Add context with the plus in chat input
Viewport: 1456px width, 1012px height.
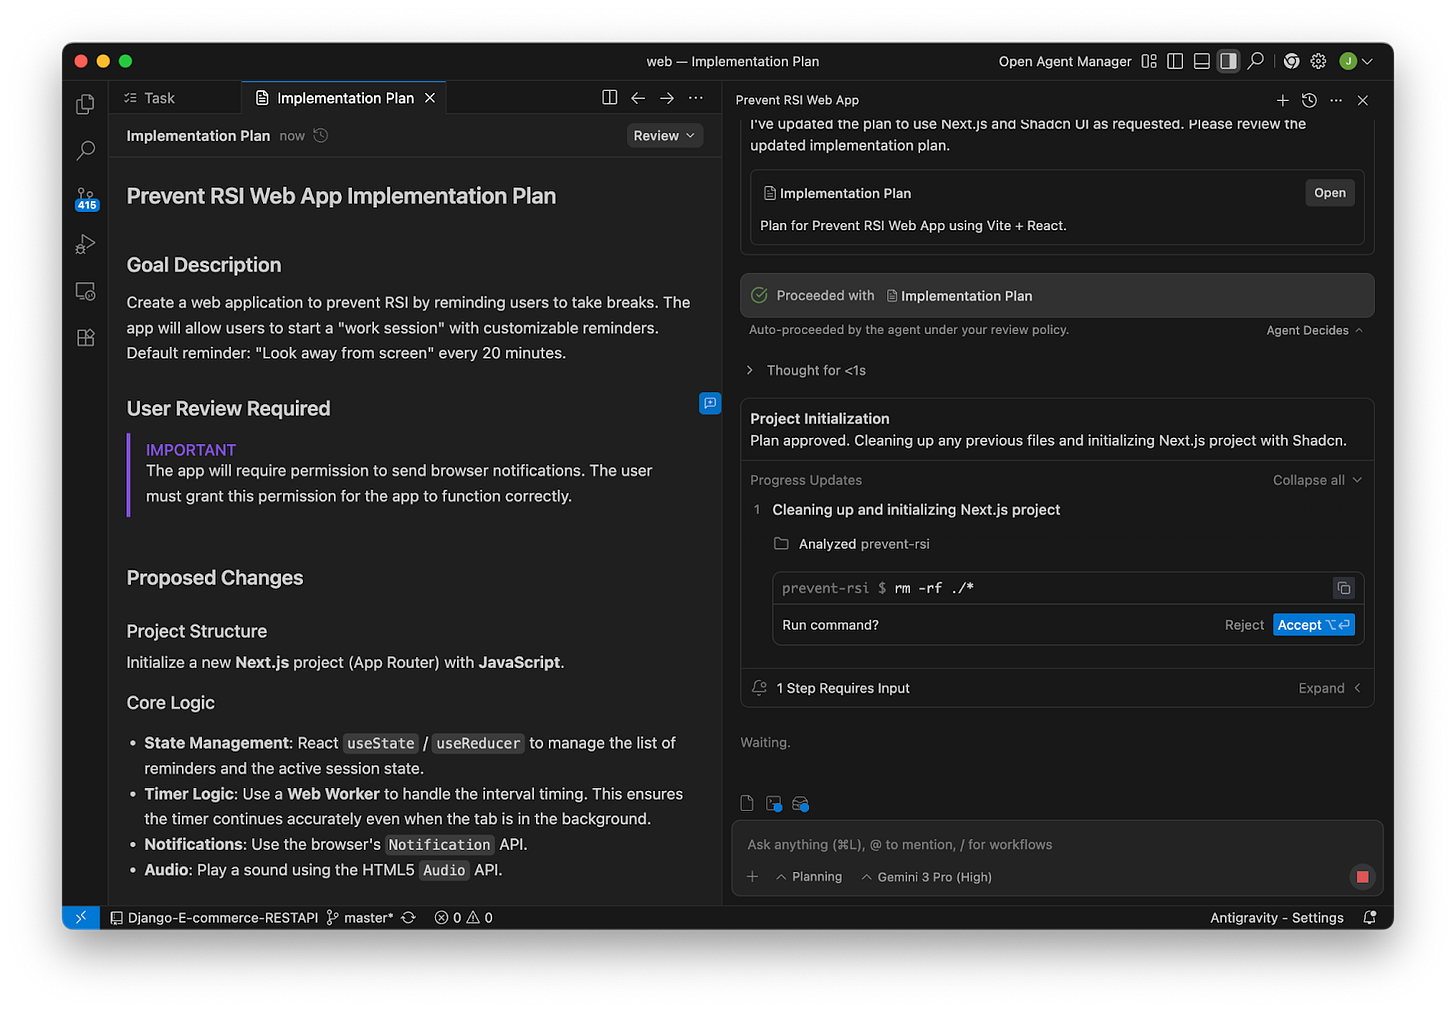coord(753,877)
